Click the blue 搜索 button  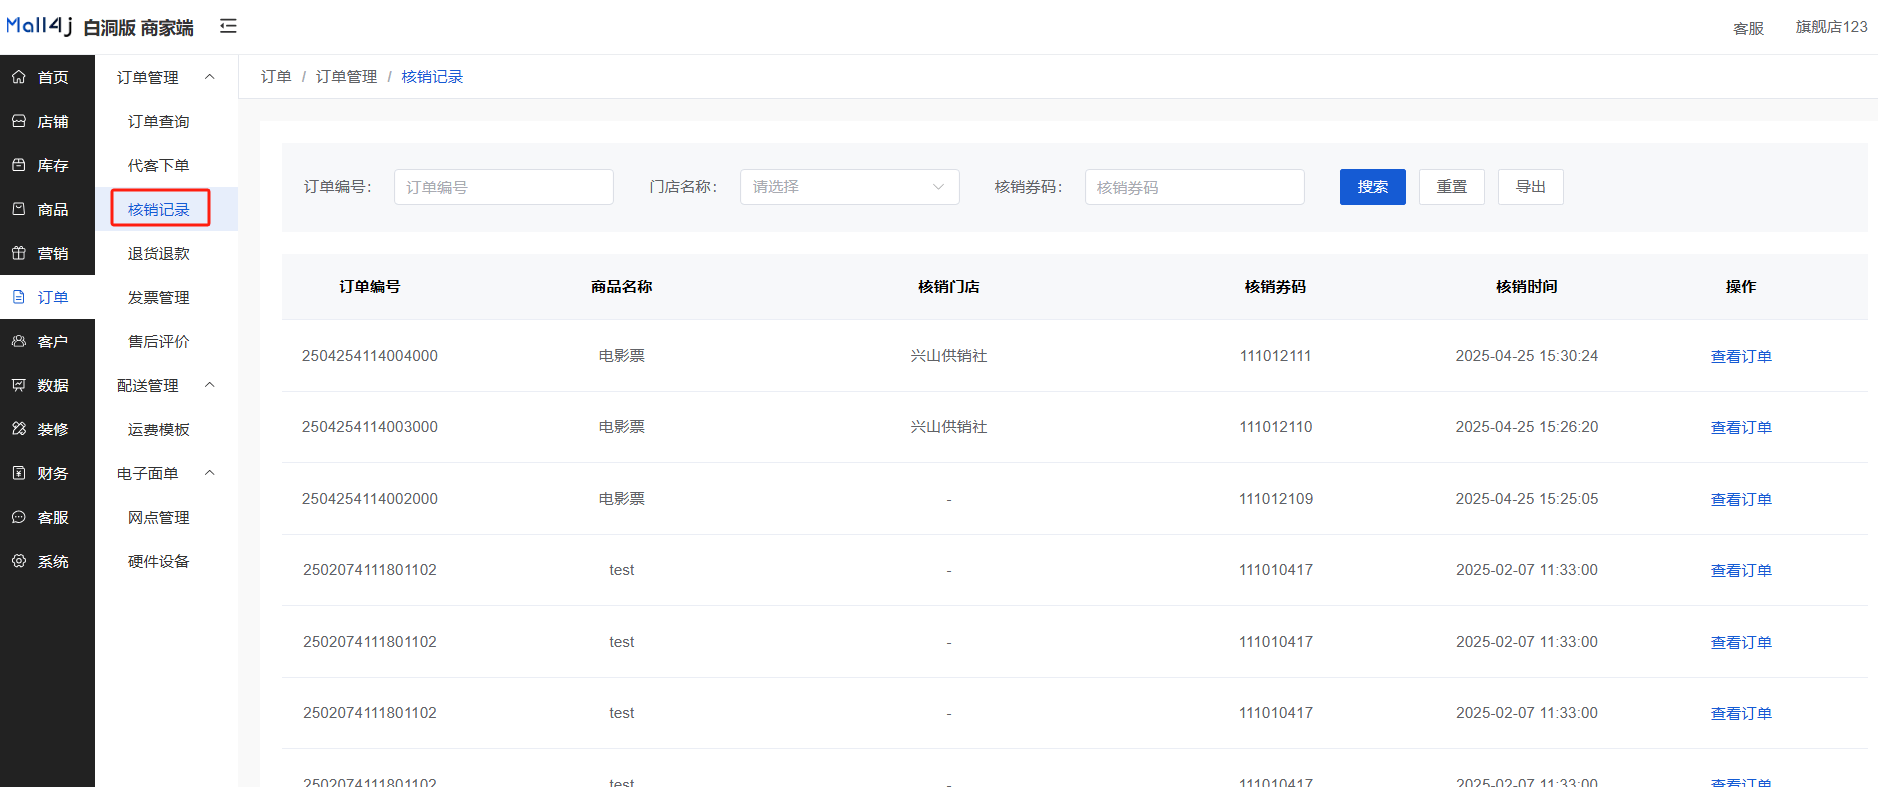pyautogui.click(x=1372, y=187)
